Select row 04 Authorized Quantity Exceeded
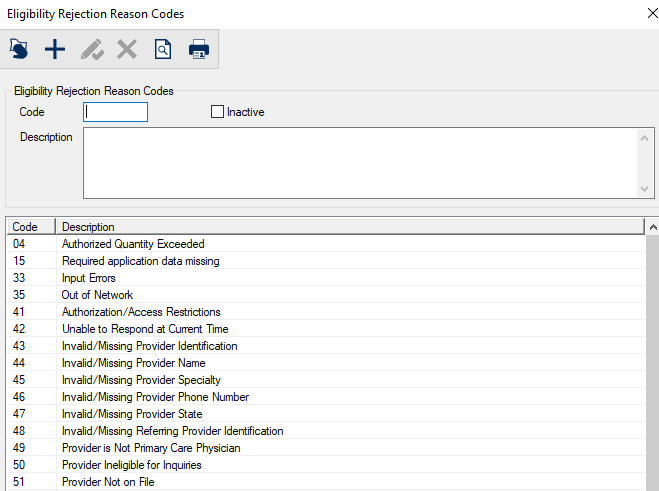 coord(133,244)
